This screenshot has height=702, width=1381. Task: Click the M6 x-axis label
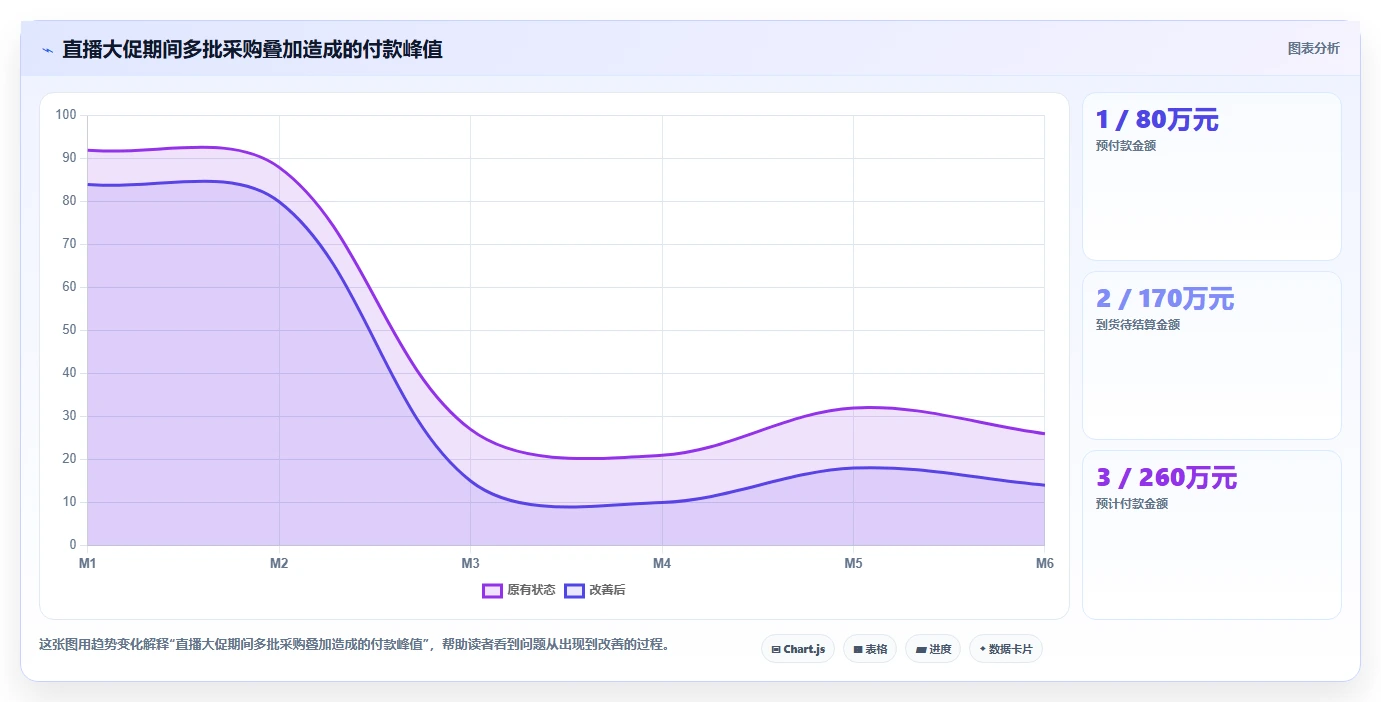pos(1044,564)
